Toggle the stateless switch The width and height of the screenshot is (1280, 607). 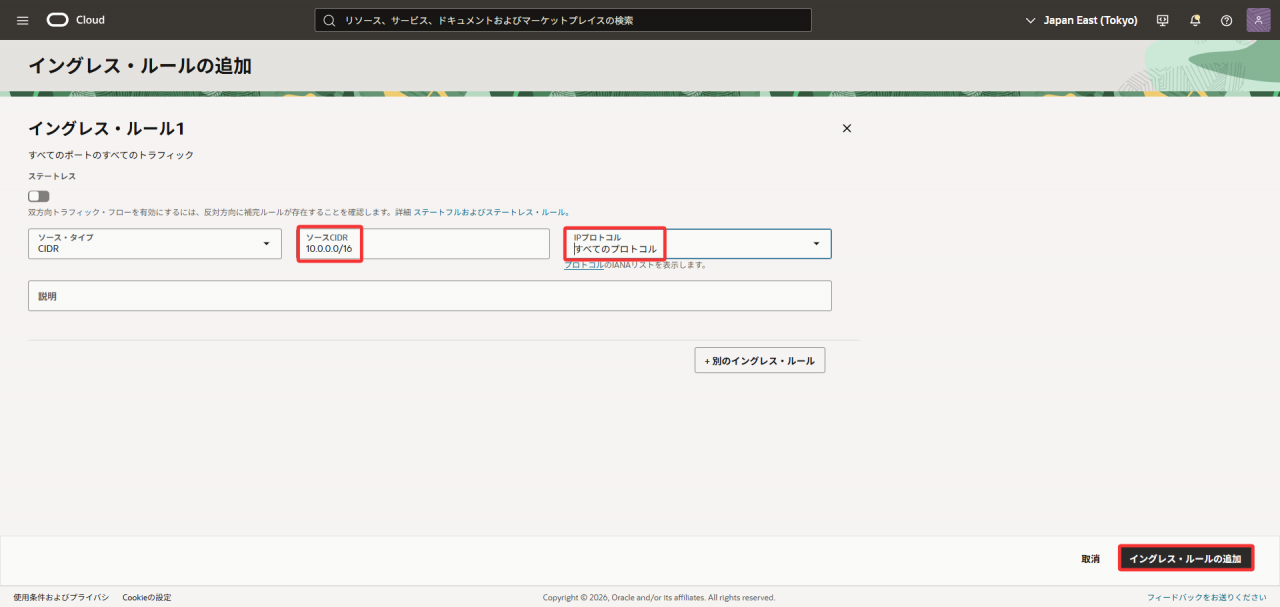pos(39,196)
